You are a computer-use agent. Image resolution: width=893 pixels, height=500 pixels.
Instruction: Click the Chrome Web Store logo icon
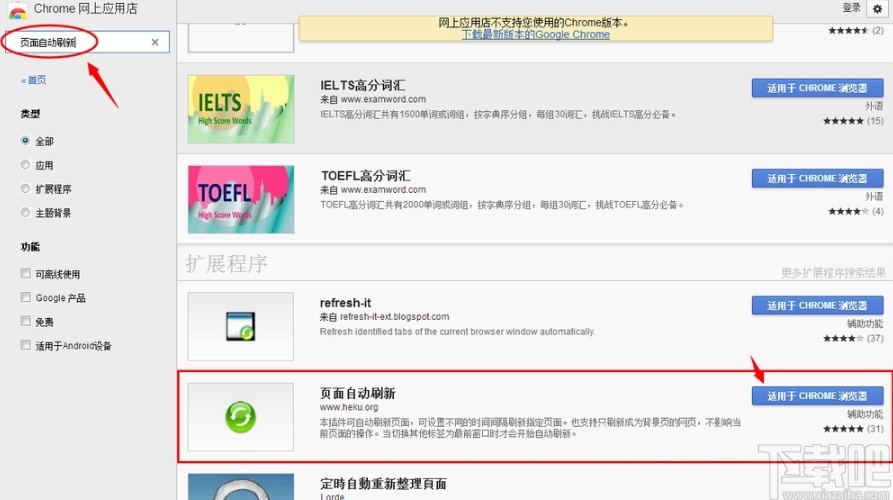pyautogui.click(x=17, y=10)
